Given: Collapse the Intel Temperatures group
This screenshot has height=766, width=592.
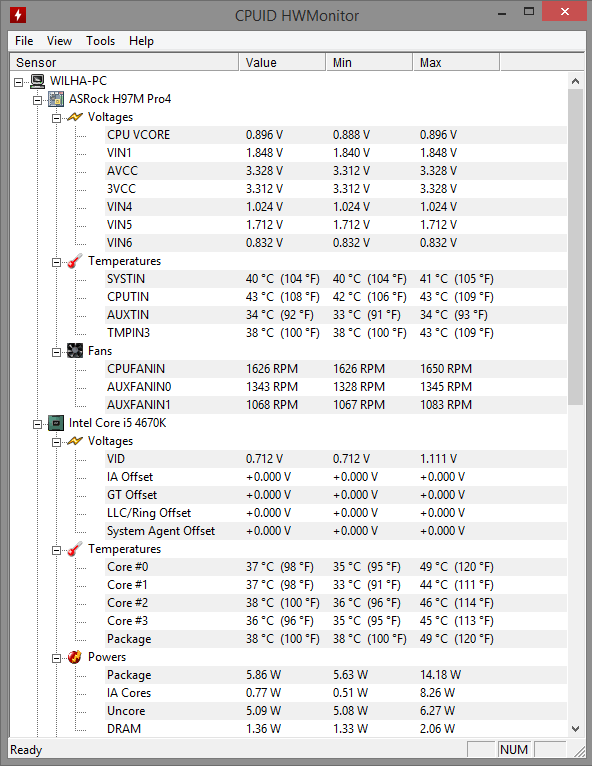Looking at the screenshot, I should (56, 550).
